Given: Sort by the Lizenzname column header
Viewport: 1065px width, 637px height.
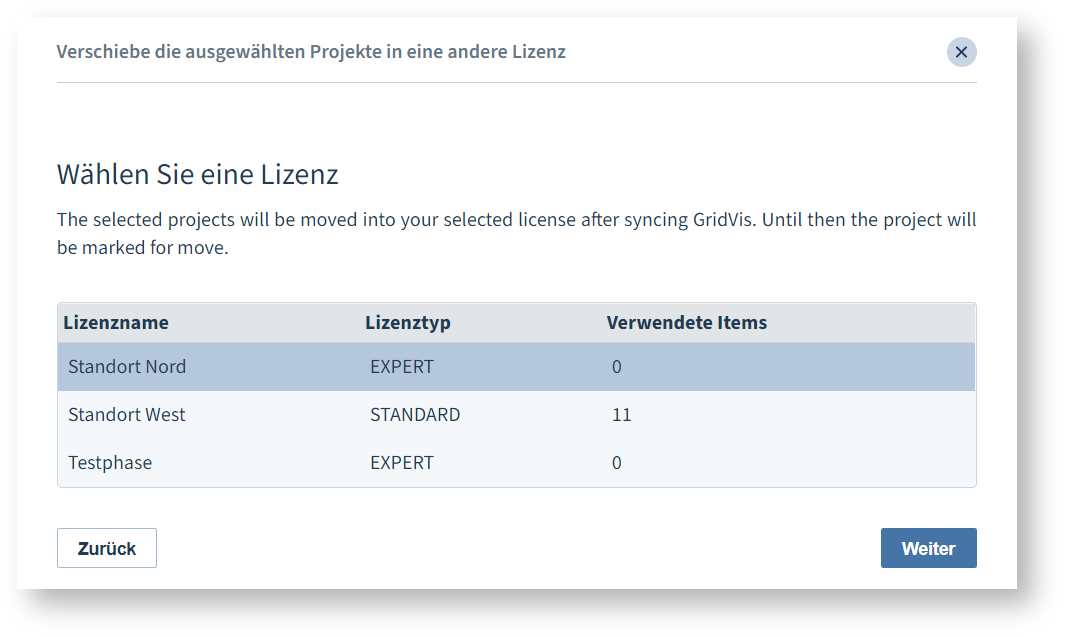Looking at the screenshot, I should coord(116,323).
